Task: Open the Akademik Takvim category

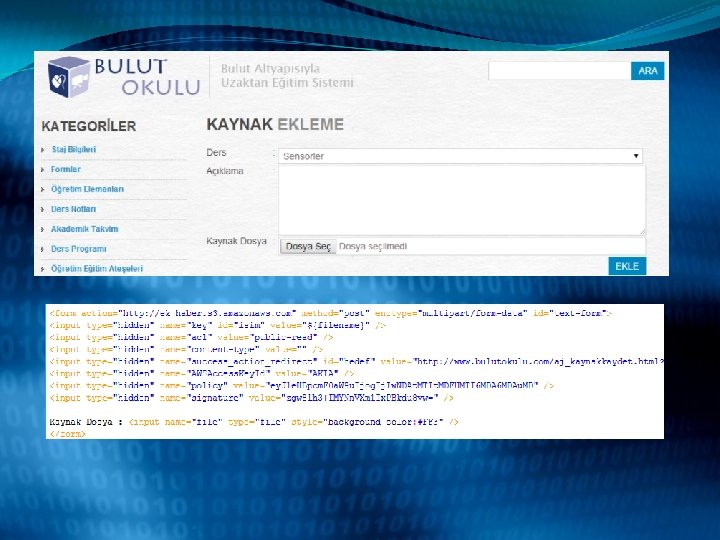Action: 84,229
